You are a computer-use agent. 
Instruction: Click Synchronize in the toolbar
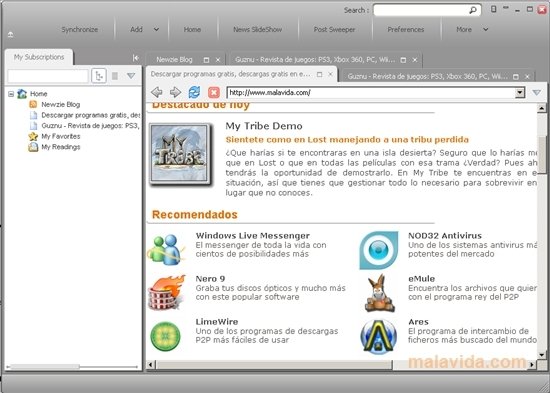pyautogui.click(x=80, y=29)
